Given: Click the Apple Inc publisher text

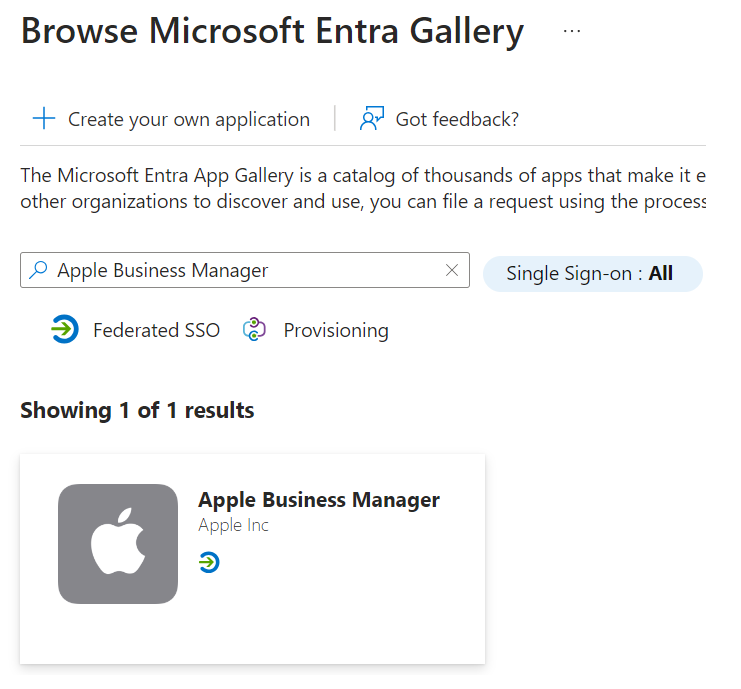Looking at the screenshot, I should pos(233,525).
